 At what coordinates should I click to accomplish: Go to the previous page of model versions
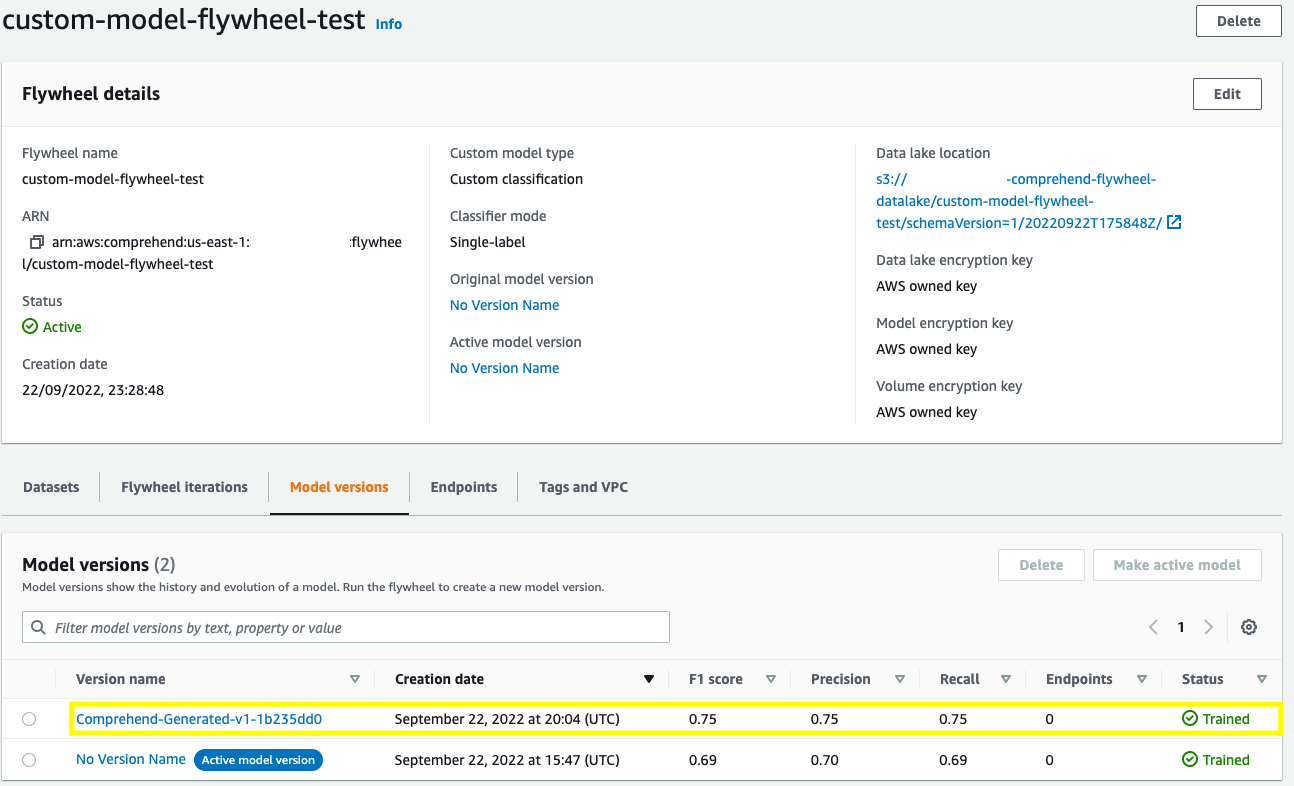coord(1153,627)
